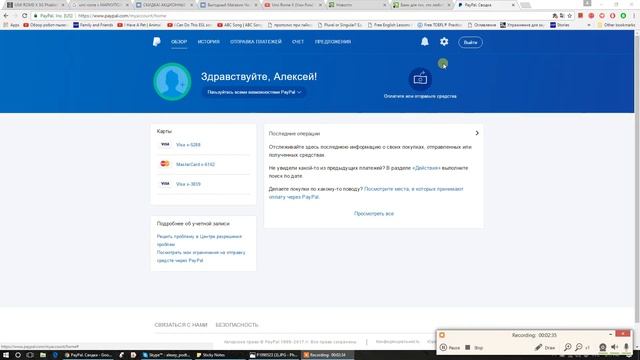The width and height of the screenshot is (640, 360).
Task: Open 'Посмотреть мои ограничения' link
Action: pyautogui.click(x=201, y=256)
